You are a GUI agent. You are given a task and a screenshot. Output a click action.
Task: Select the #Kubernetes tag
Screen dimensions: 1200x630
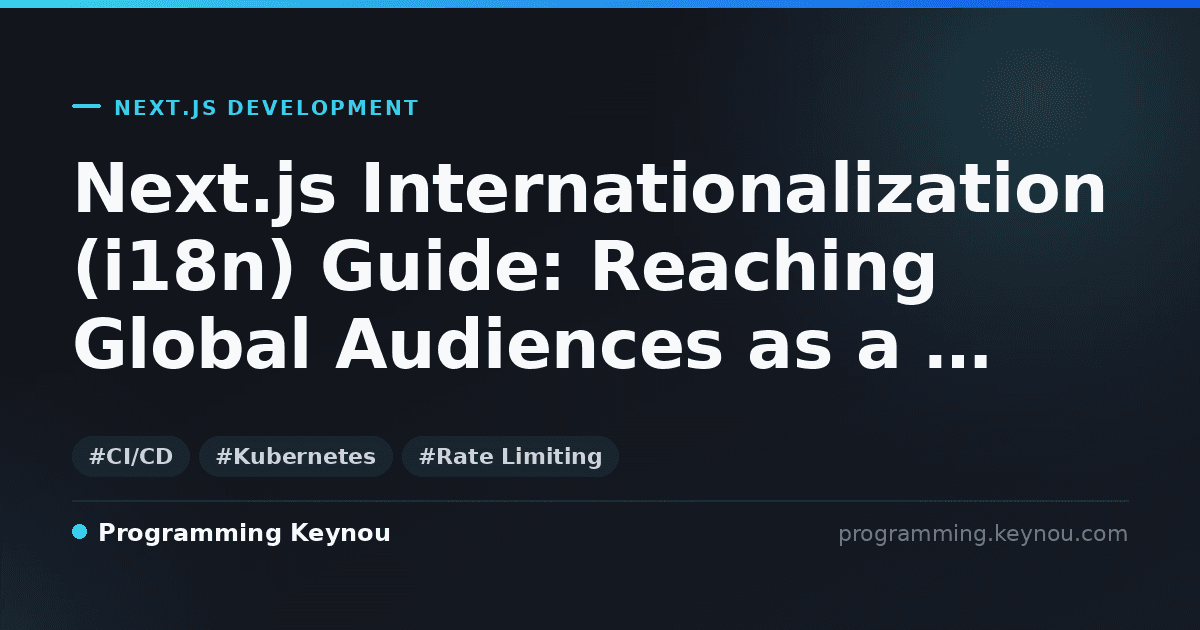(296, 457)
